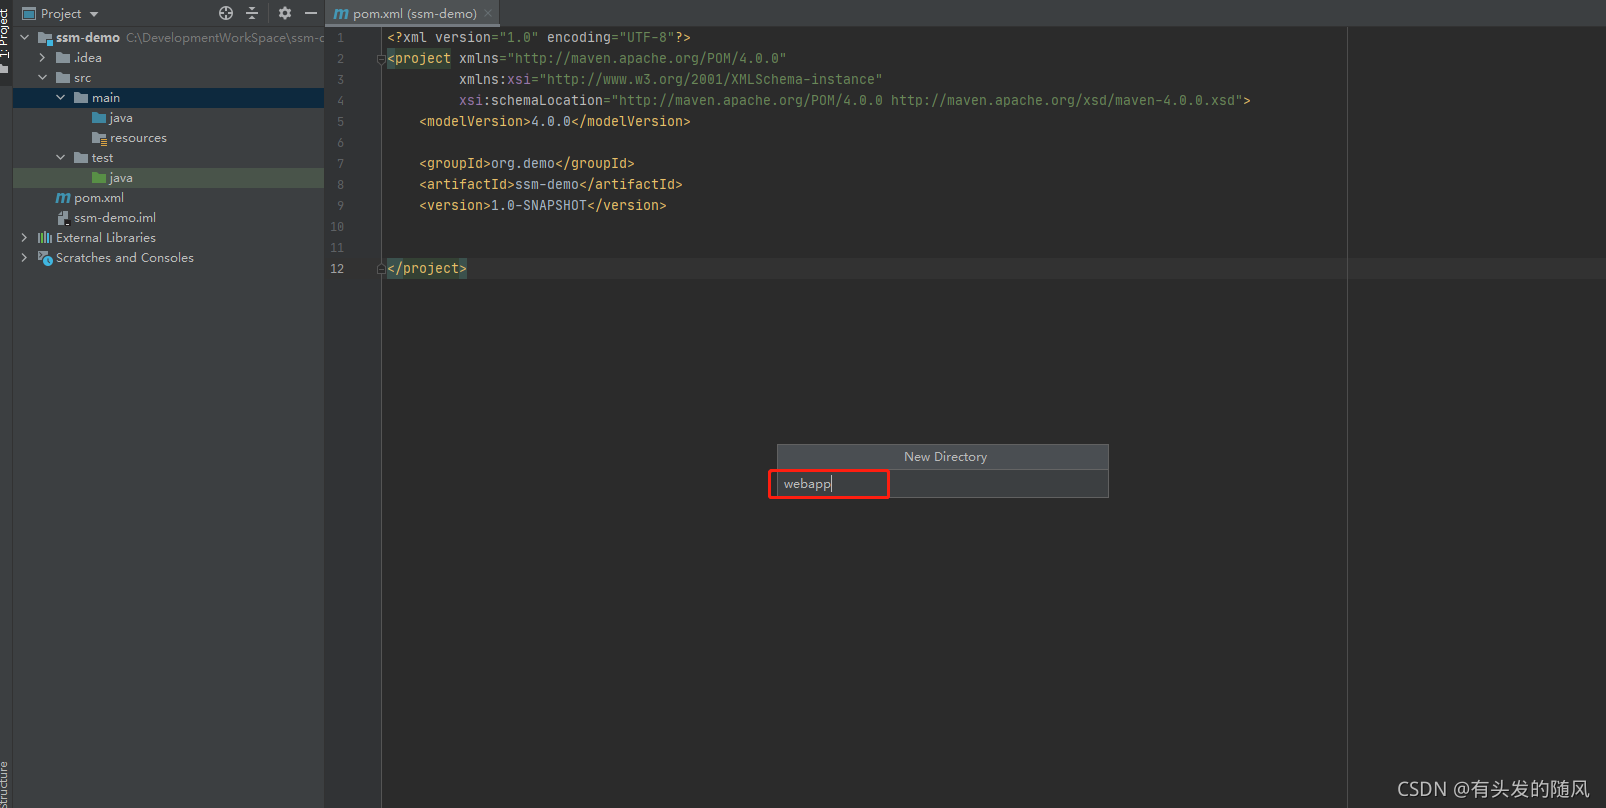Collapse the ssm-demo root node

pyautogui.click(x=25, y=38)
